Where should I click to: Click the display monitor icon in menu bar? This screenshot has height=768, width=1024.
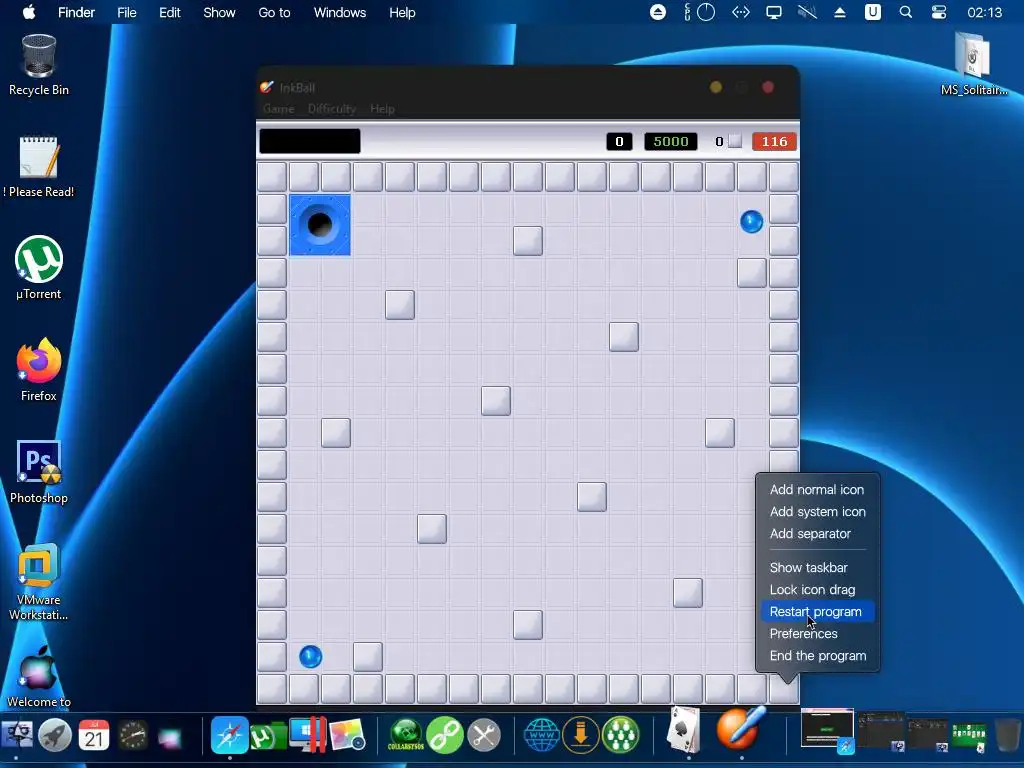(774, 12)
